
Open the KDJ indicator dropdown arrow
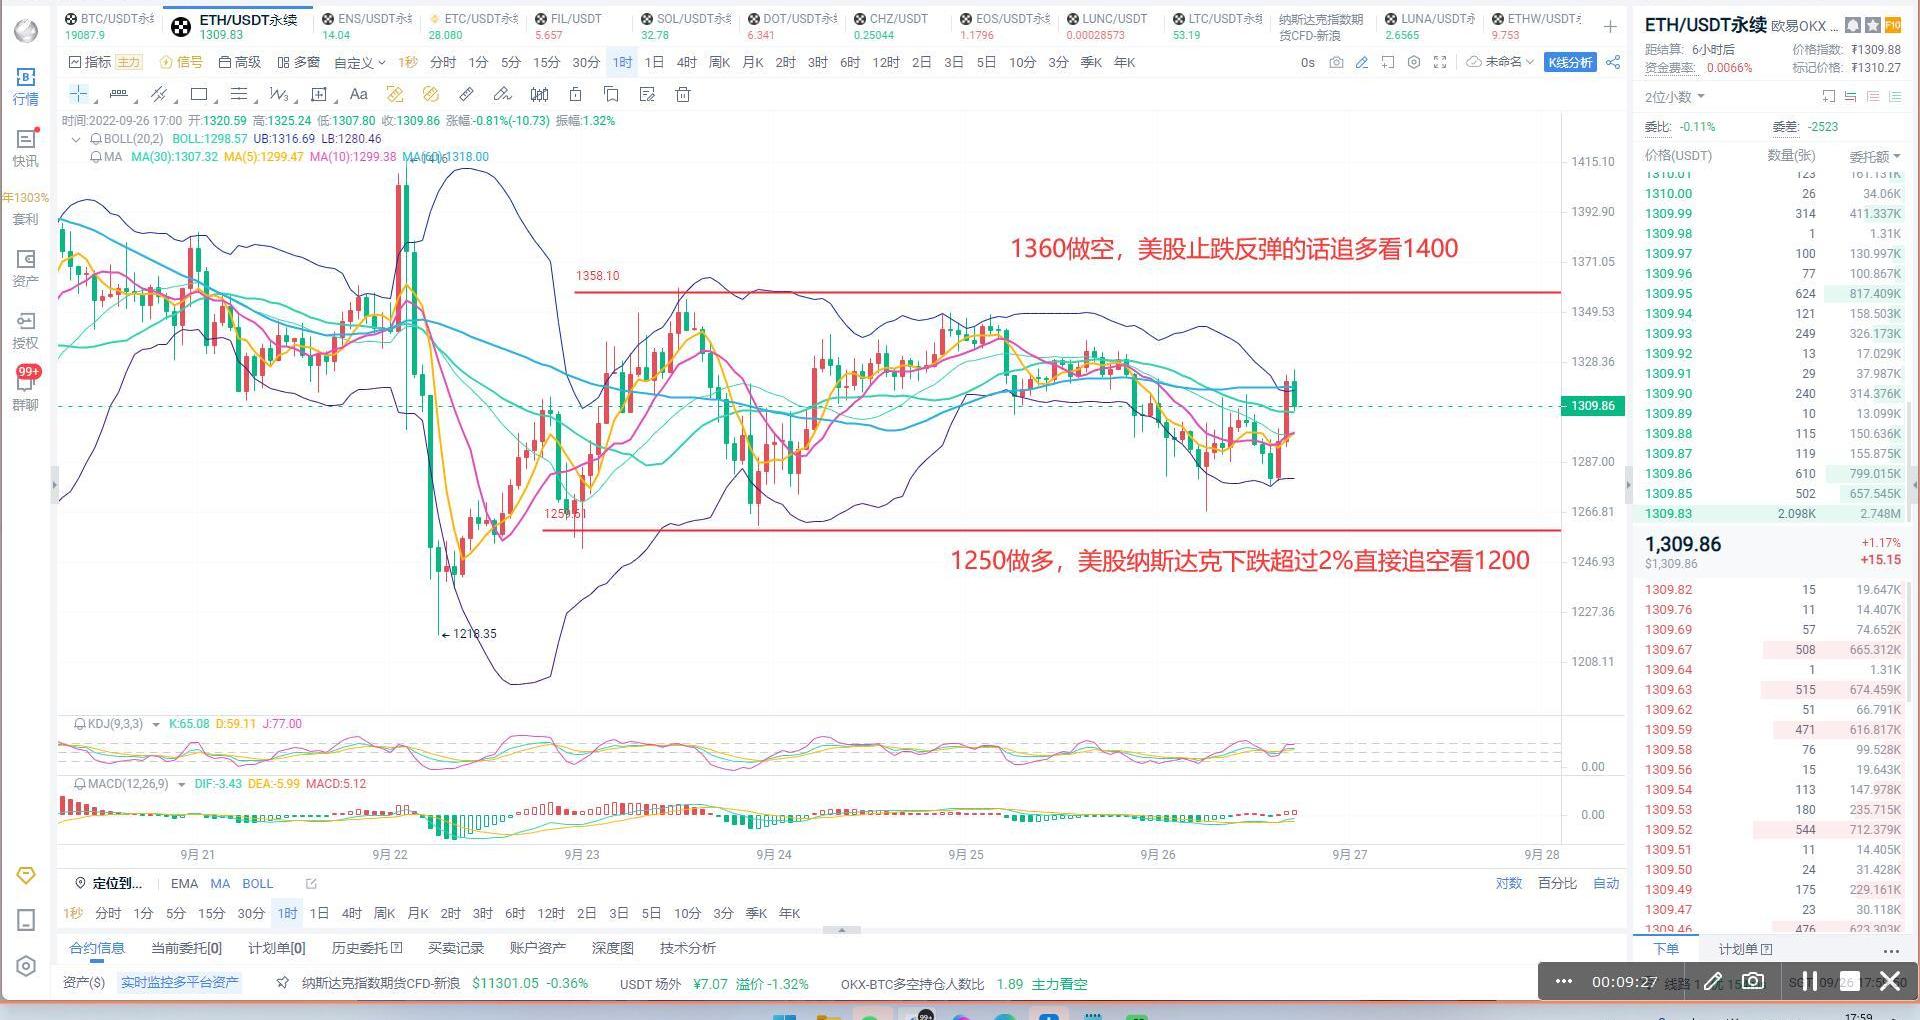click(x=156, y=724)
